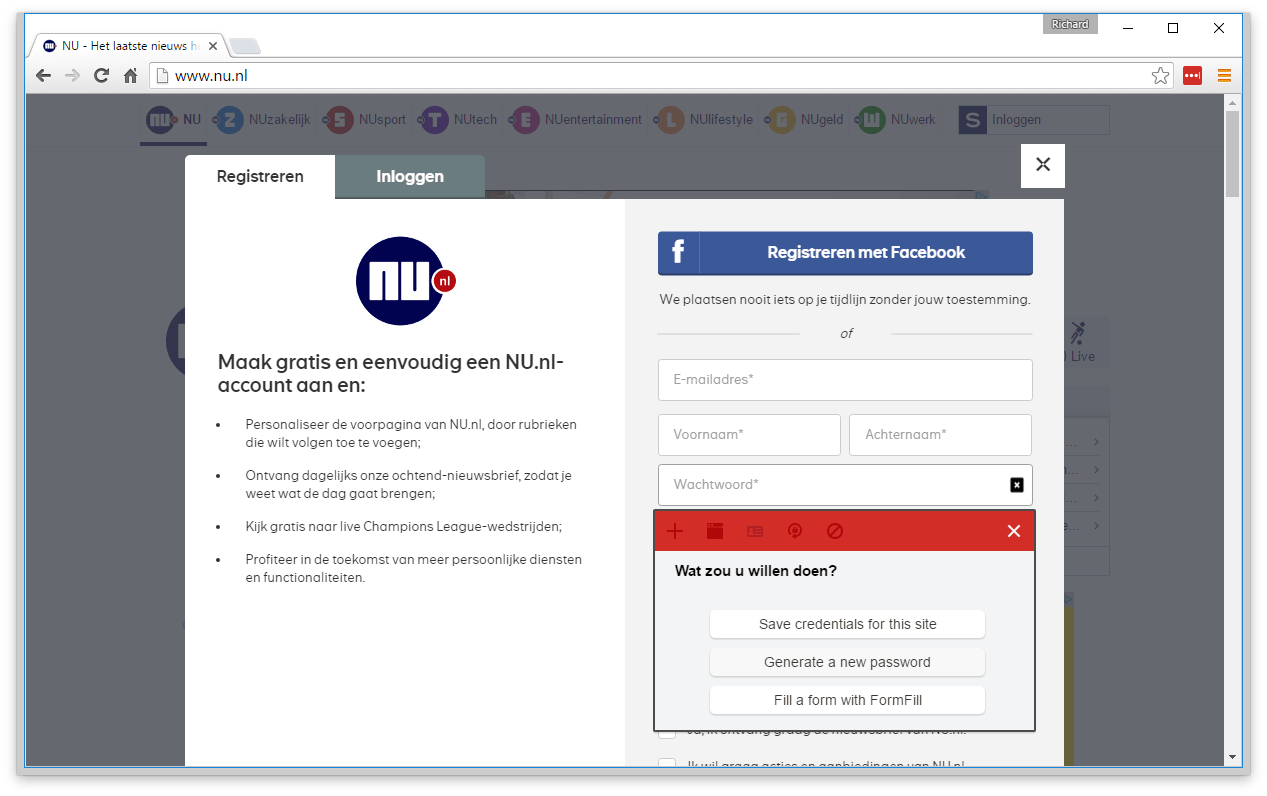Viewport: 1267px width, 796px height.
Task: Open a new browser tab
Action: [x=245, y=46]
